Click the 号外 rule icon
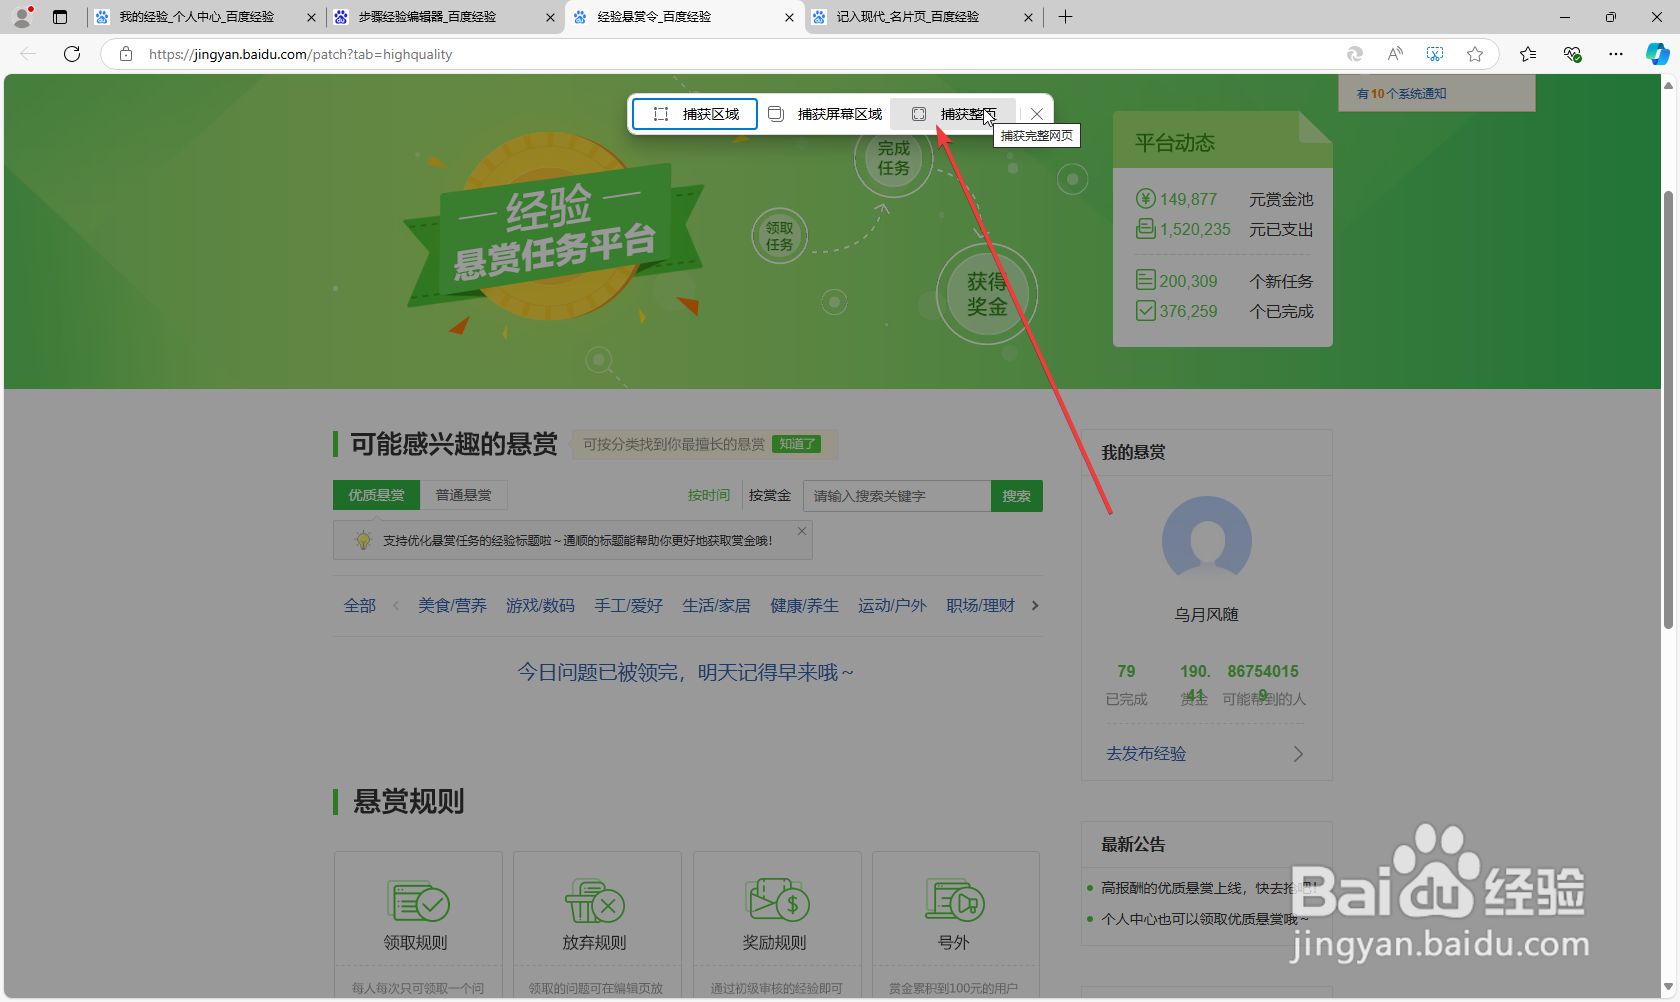The height and width of the screenshot is (1002, 1680). (954, 902)
